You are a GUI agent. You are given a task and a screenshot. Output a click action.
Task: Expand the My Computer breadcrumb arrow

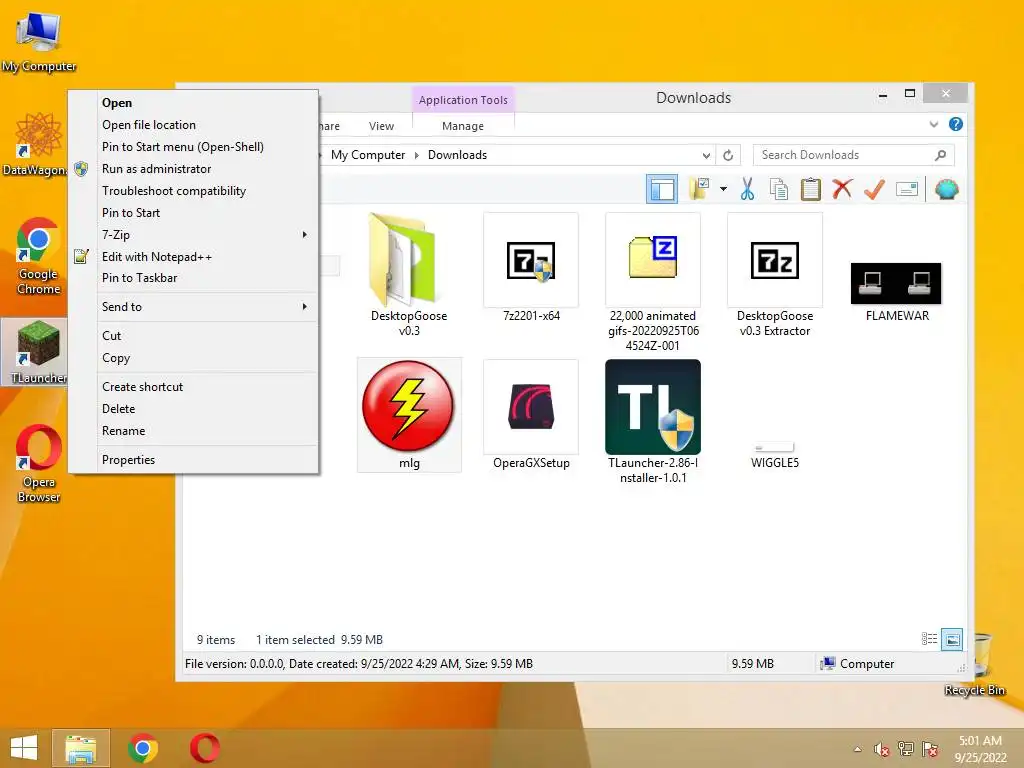click(x=417, y=155)
